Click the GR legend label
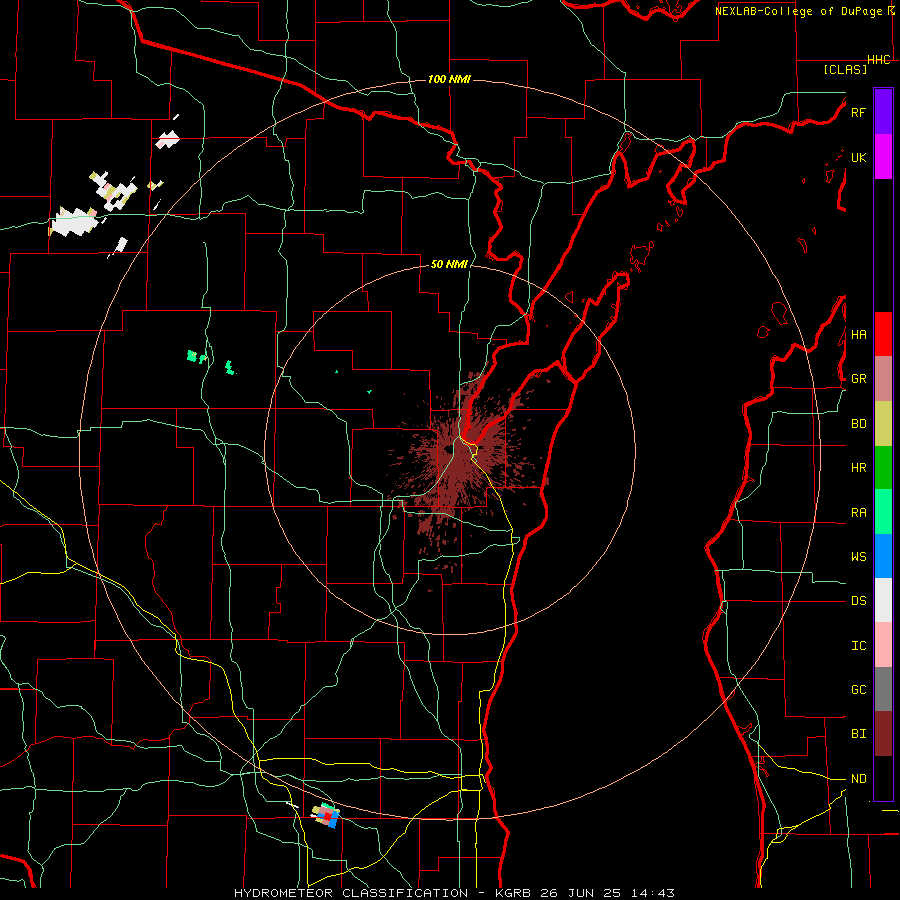 point(858,379)
